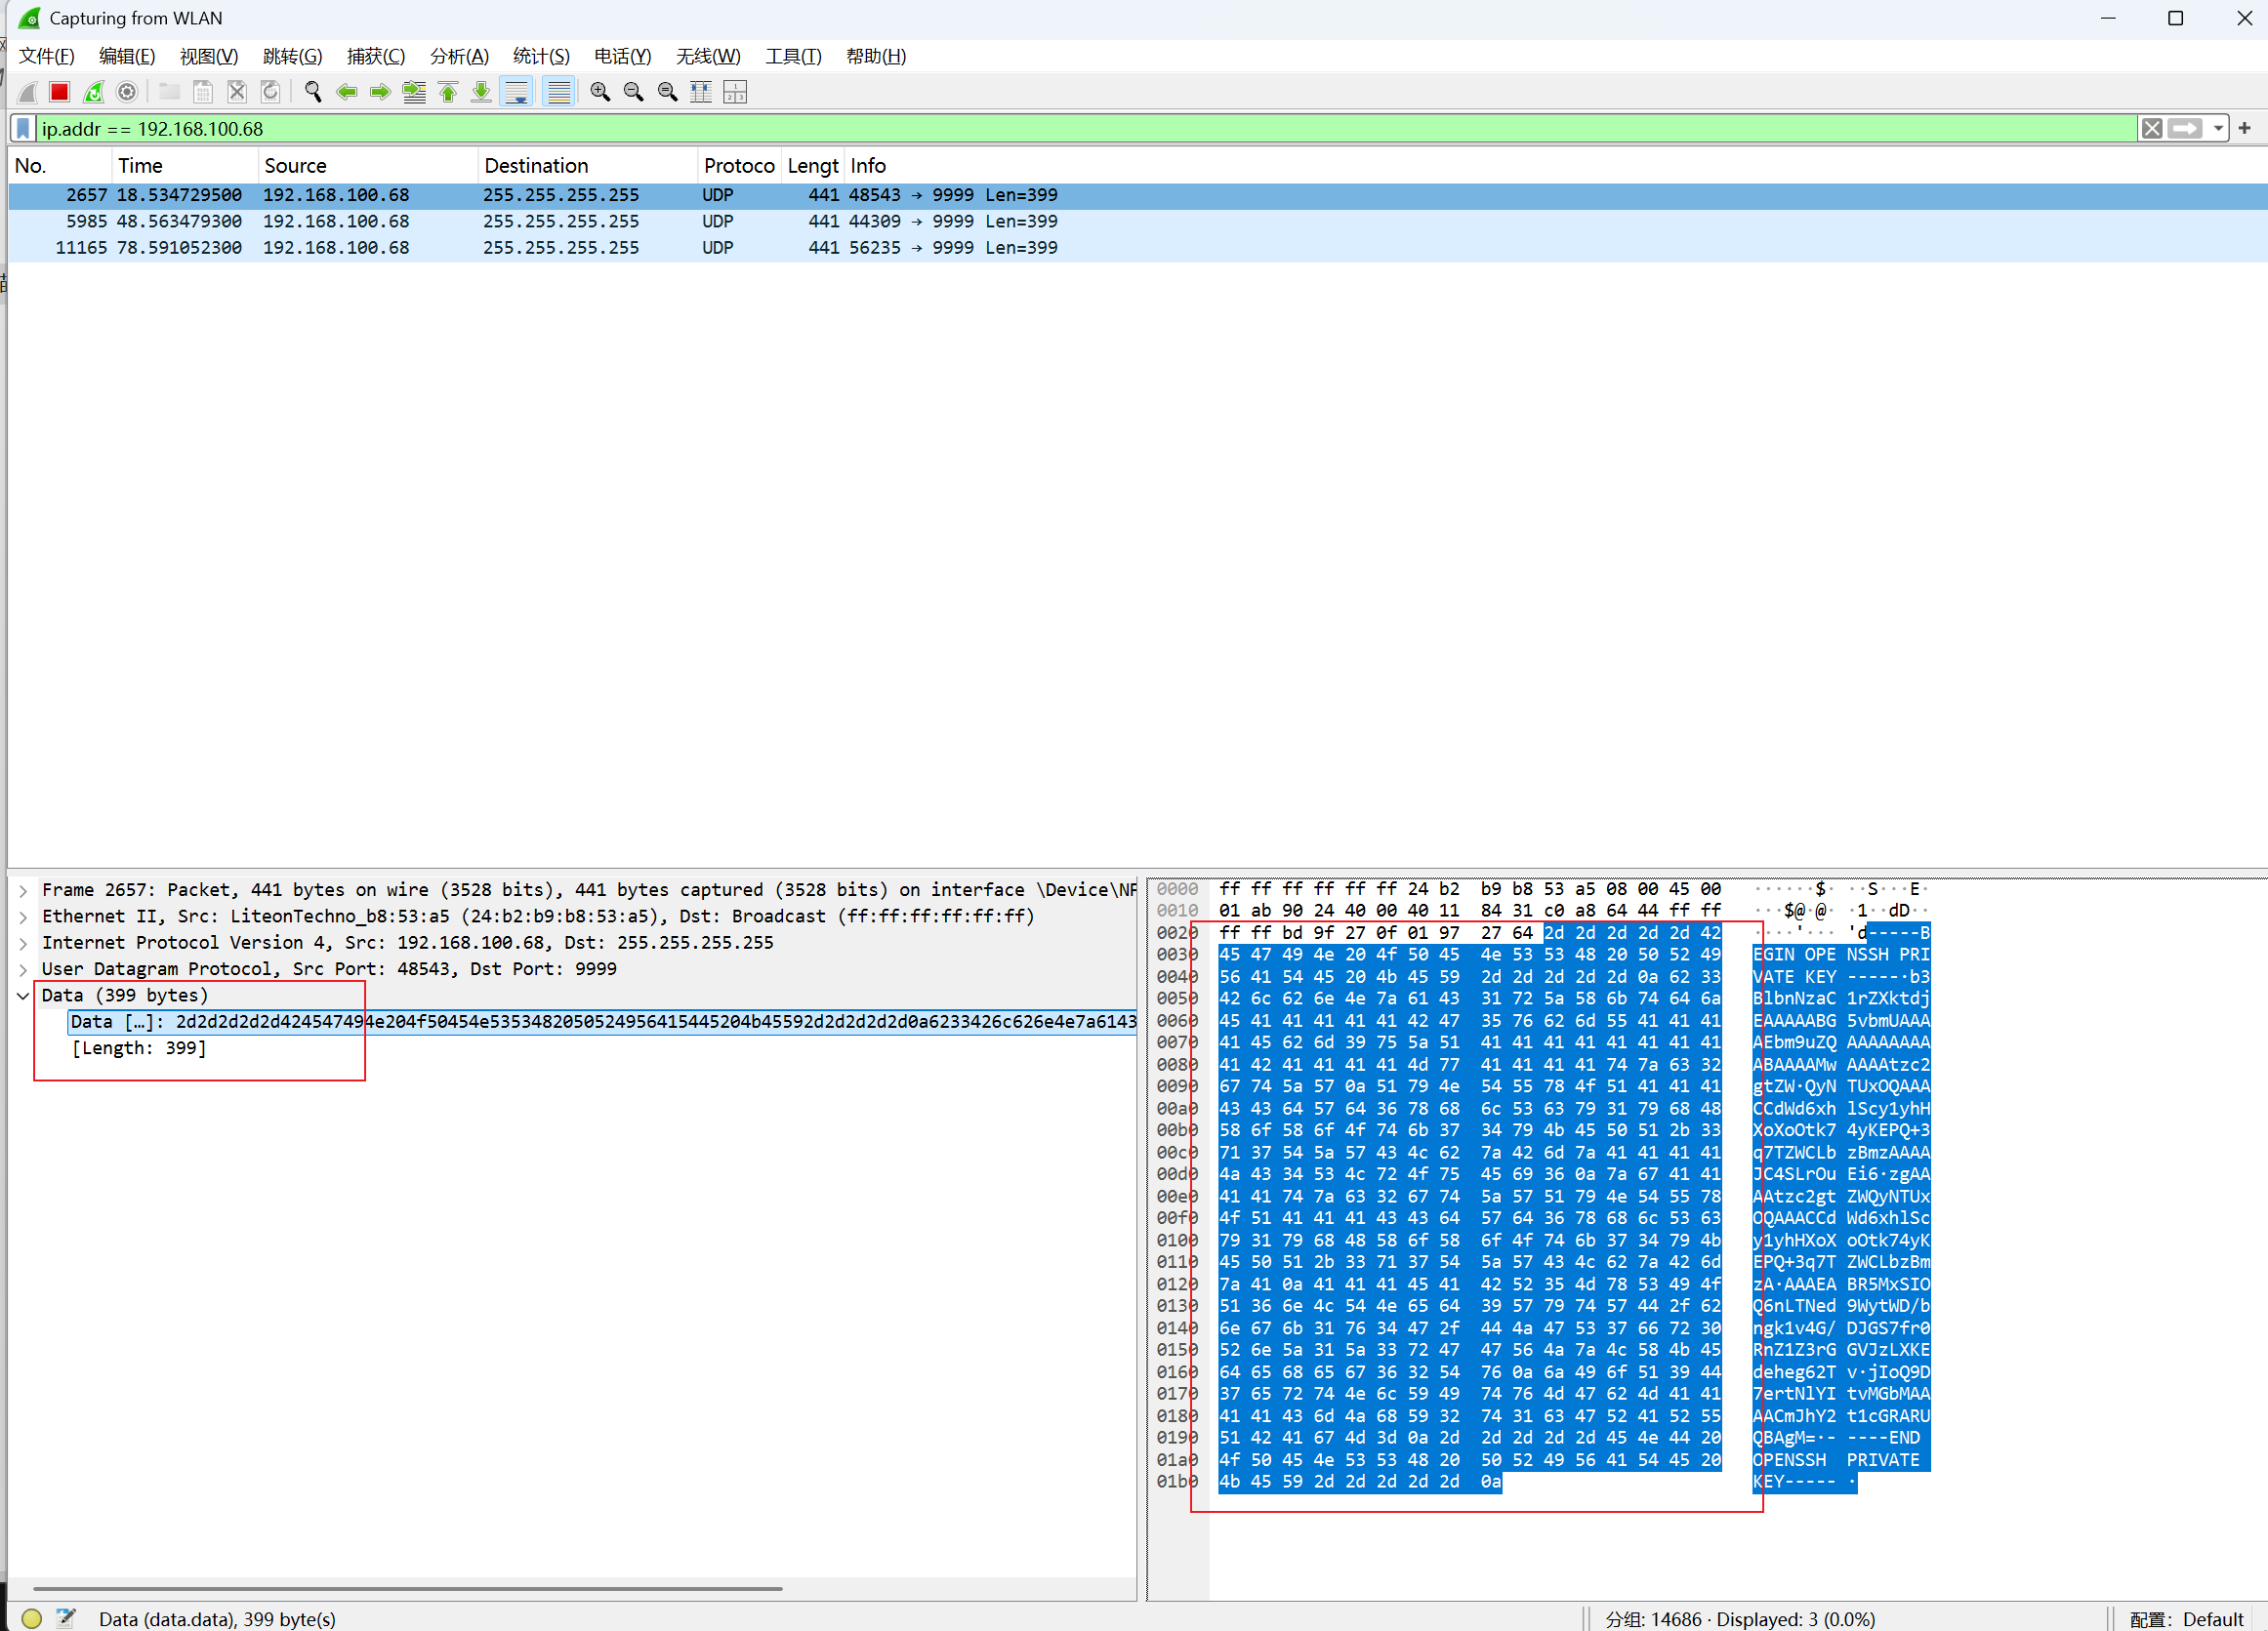Image resolution: width=2268 pixels, height=1631 pixels.
Task: Click the save capture file icon
Action: 203,92
